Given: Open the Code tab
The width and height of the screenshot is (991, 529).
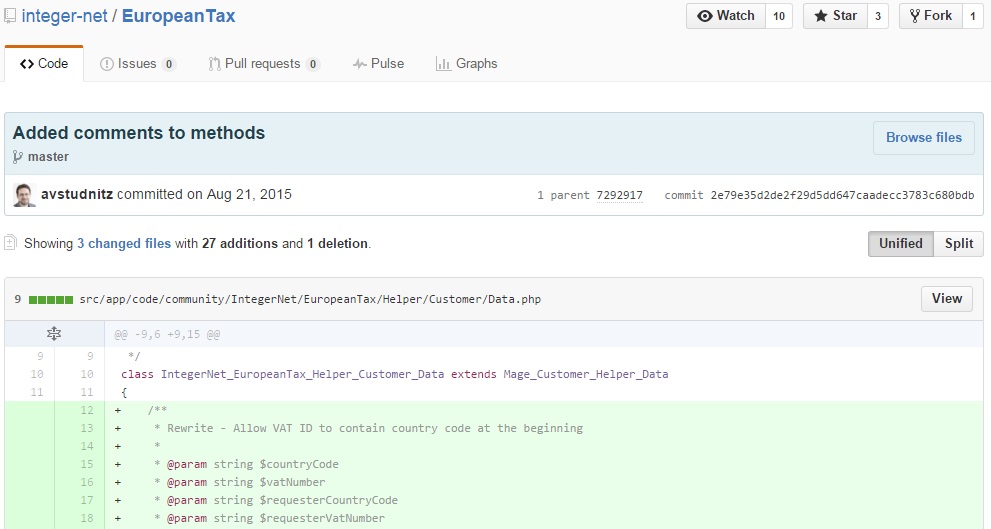Looking at the screenshot, I should click(44, 64).
